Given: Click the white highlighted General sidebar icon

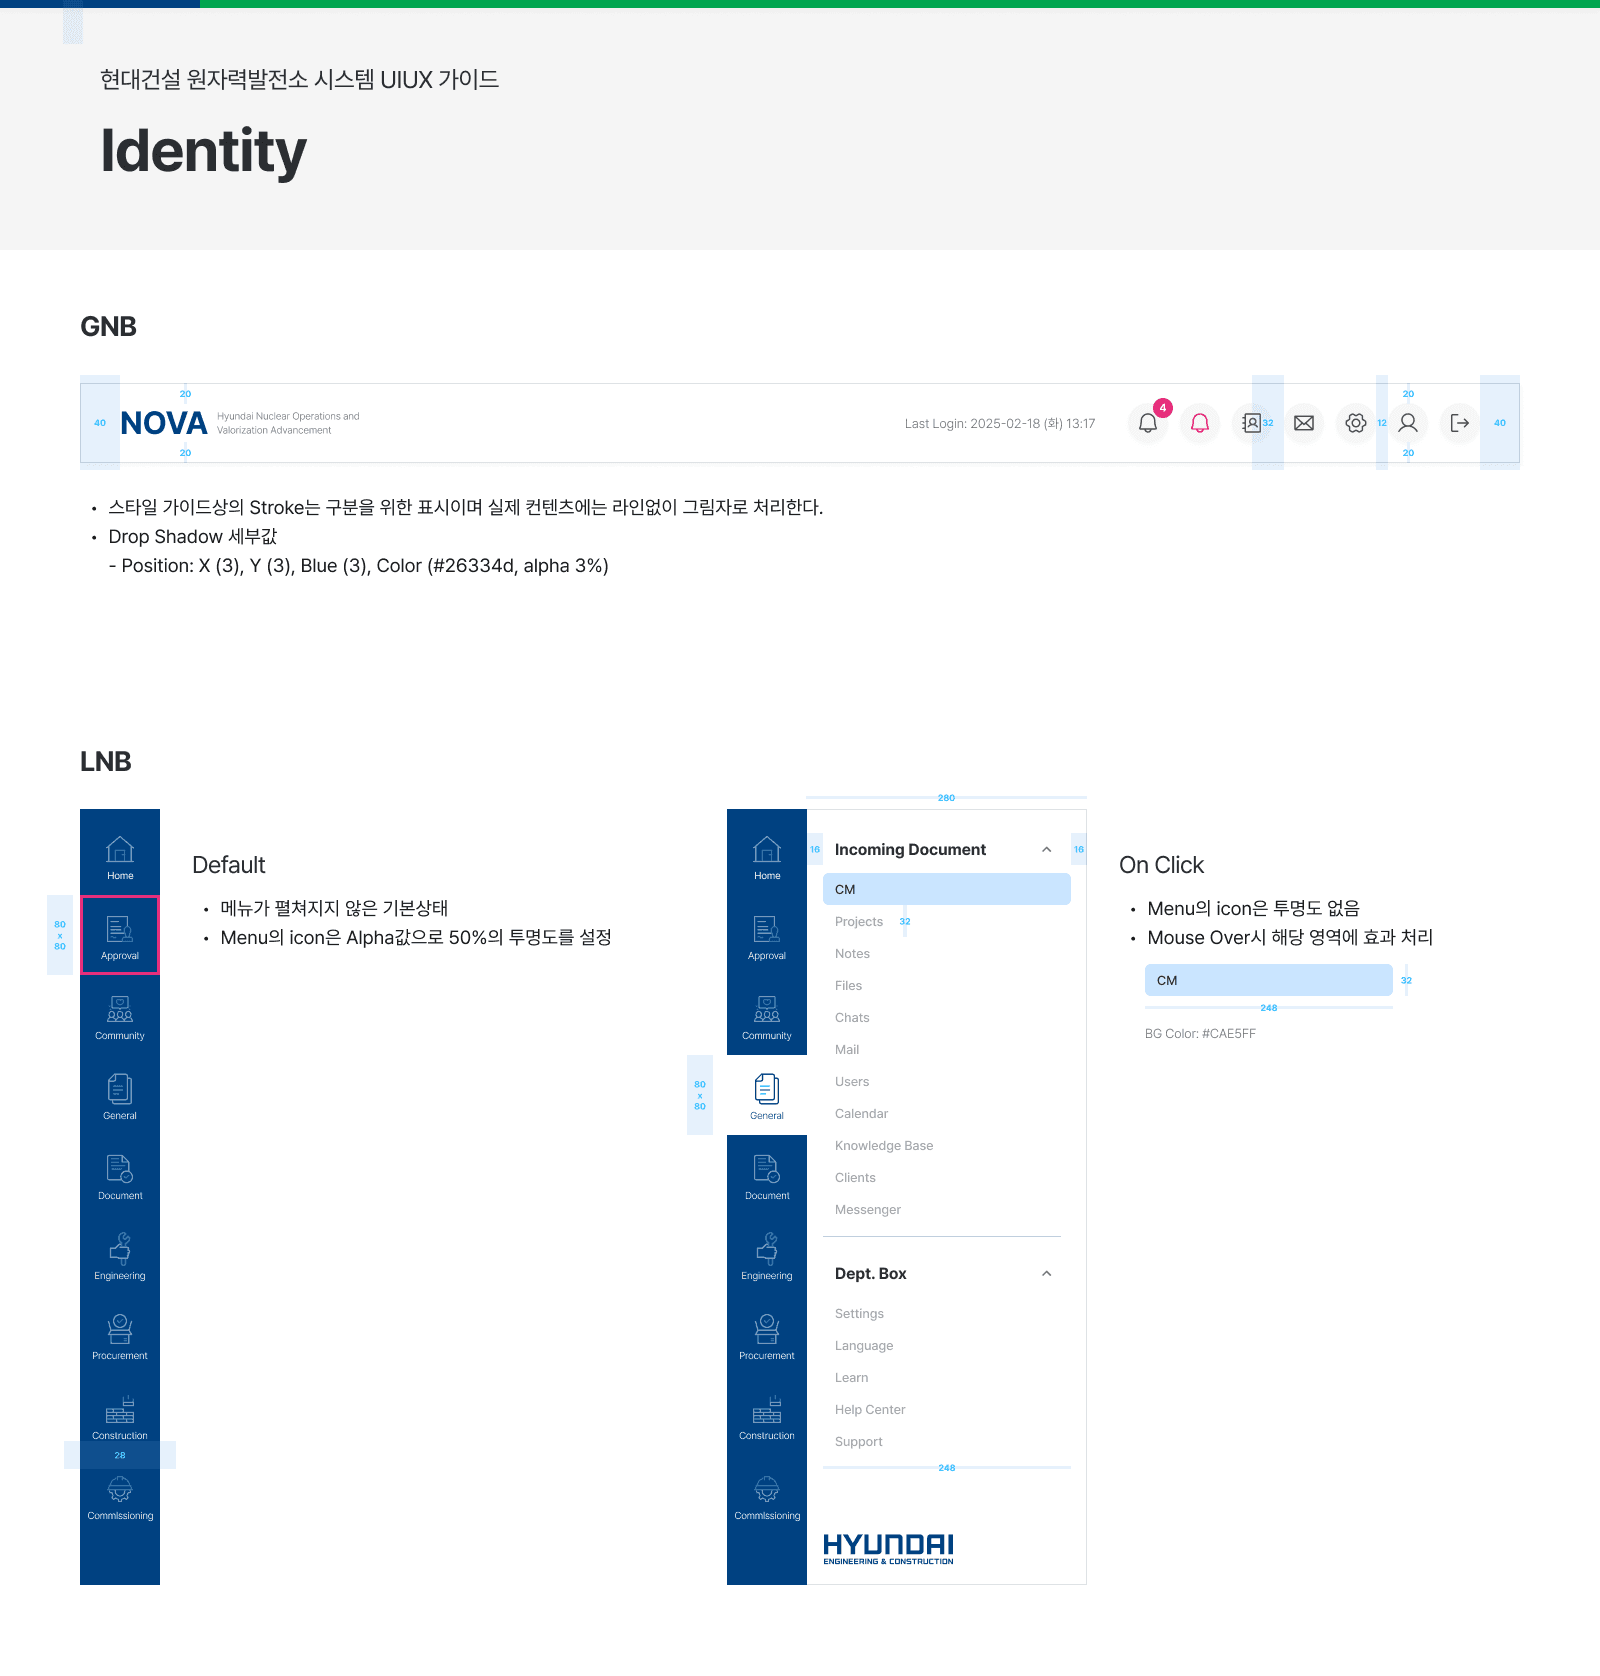Looking at the screenshot, I should click(767, 1095).
